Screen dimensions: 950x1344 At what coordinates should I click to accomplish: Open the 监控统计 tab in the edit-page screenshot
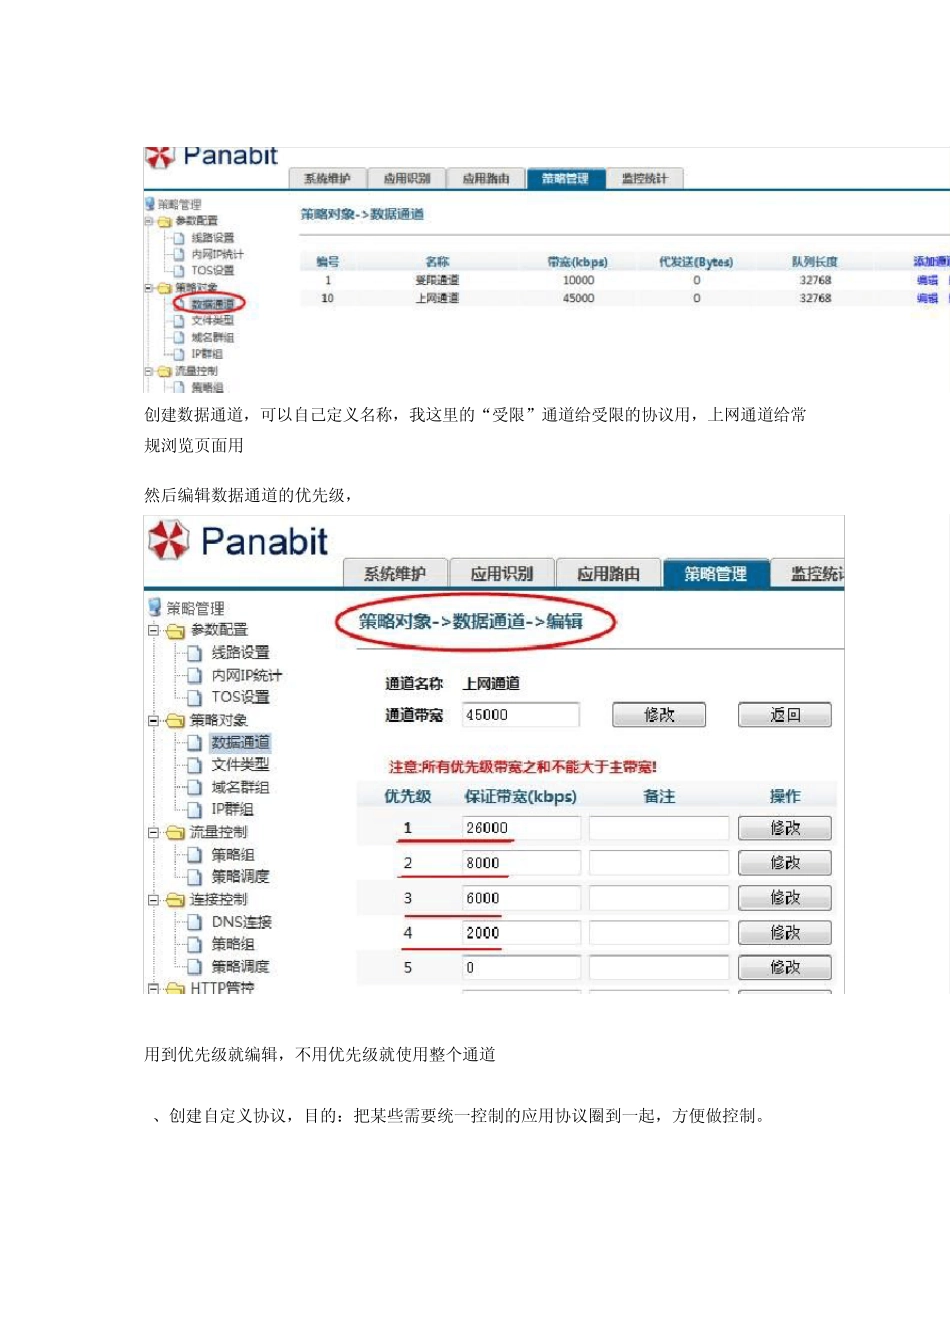pos(810,574)
